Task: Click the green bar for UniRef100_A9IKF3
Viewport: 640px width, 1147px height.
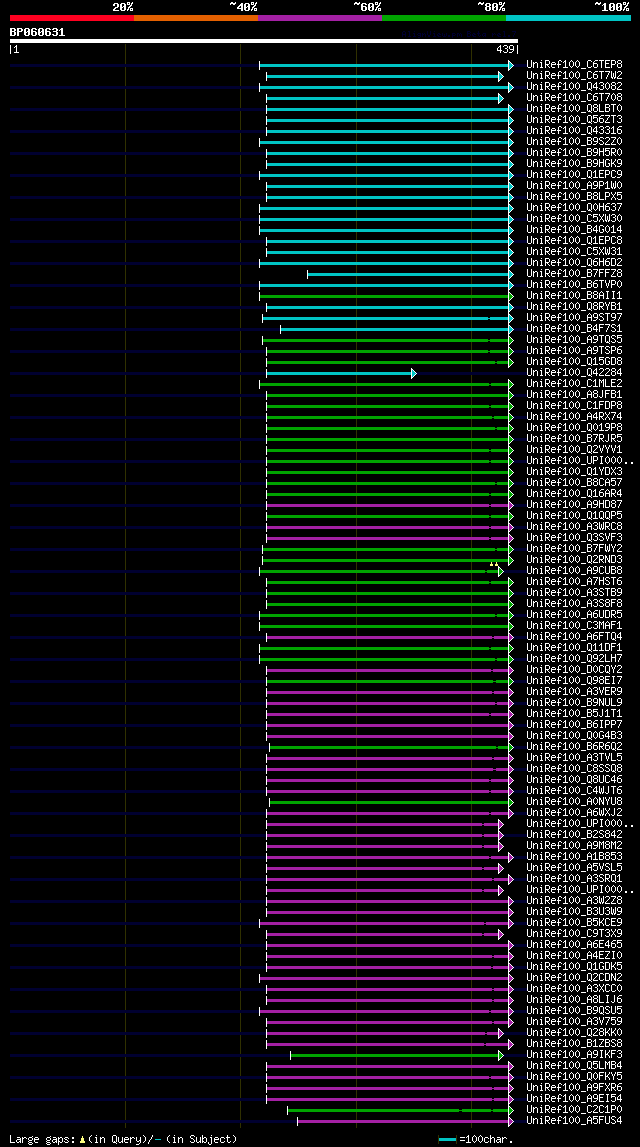Action: click(397, 1056)
